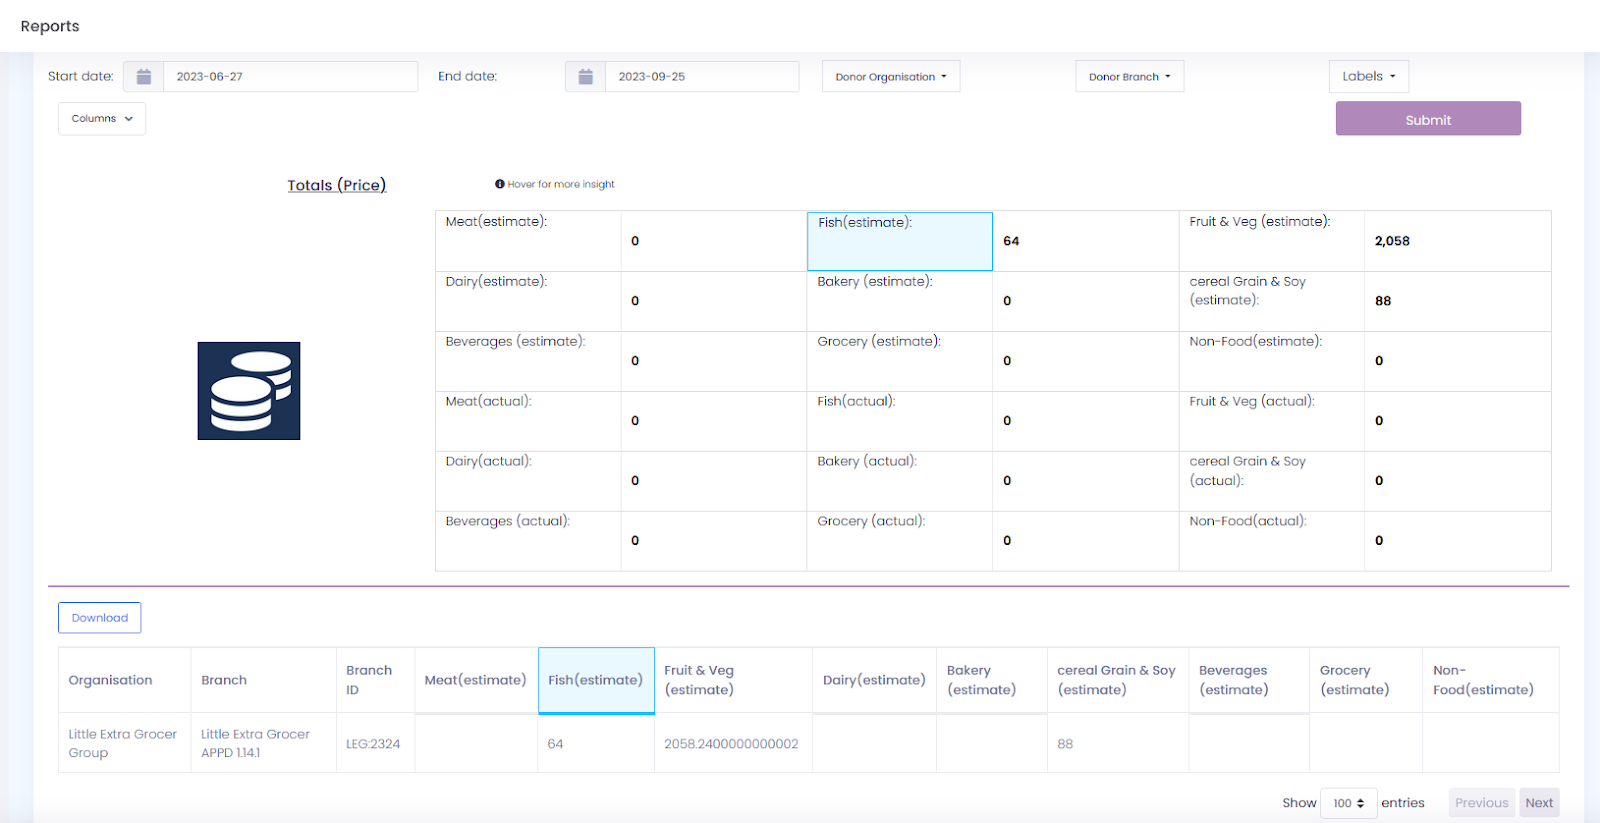
Task: Expand the Columns selector
Action: [x=102, y=119]
